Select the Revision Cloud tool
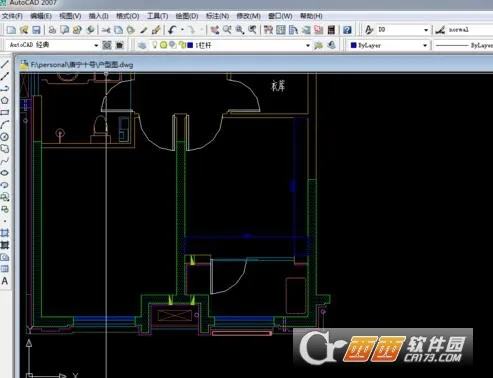The height and width of the screenshot is (378, 493). click(x=5, y=149)
